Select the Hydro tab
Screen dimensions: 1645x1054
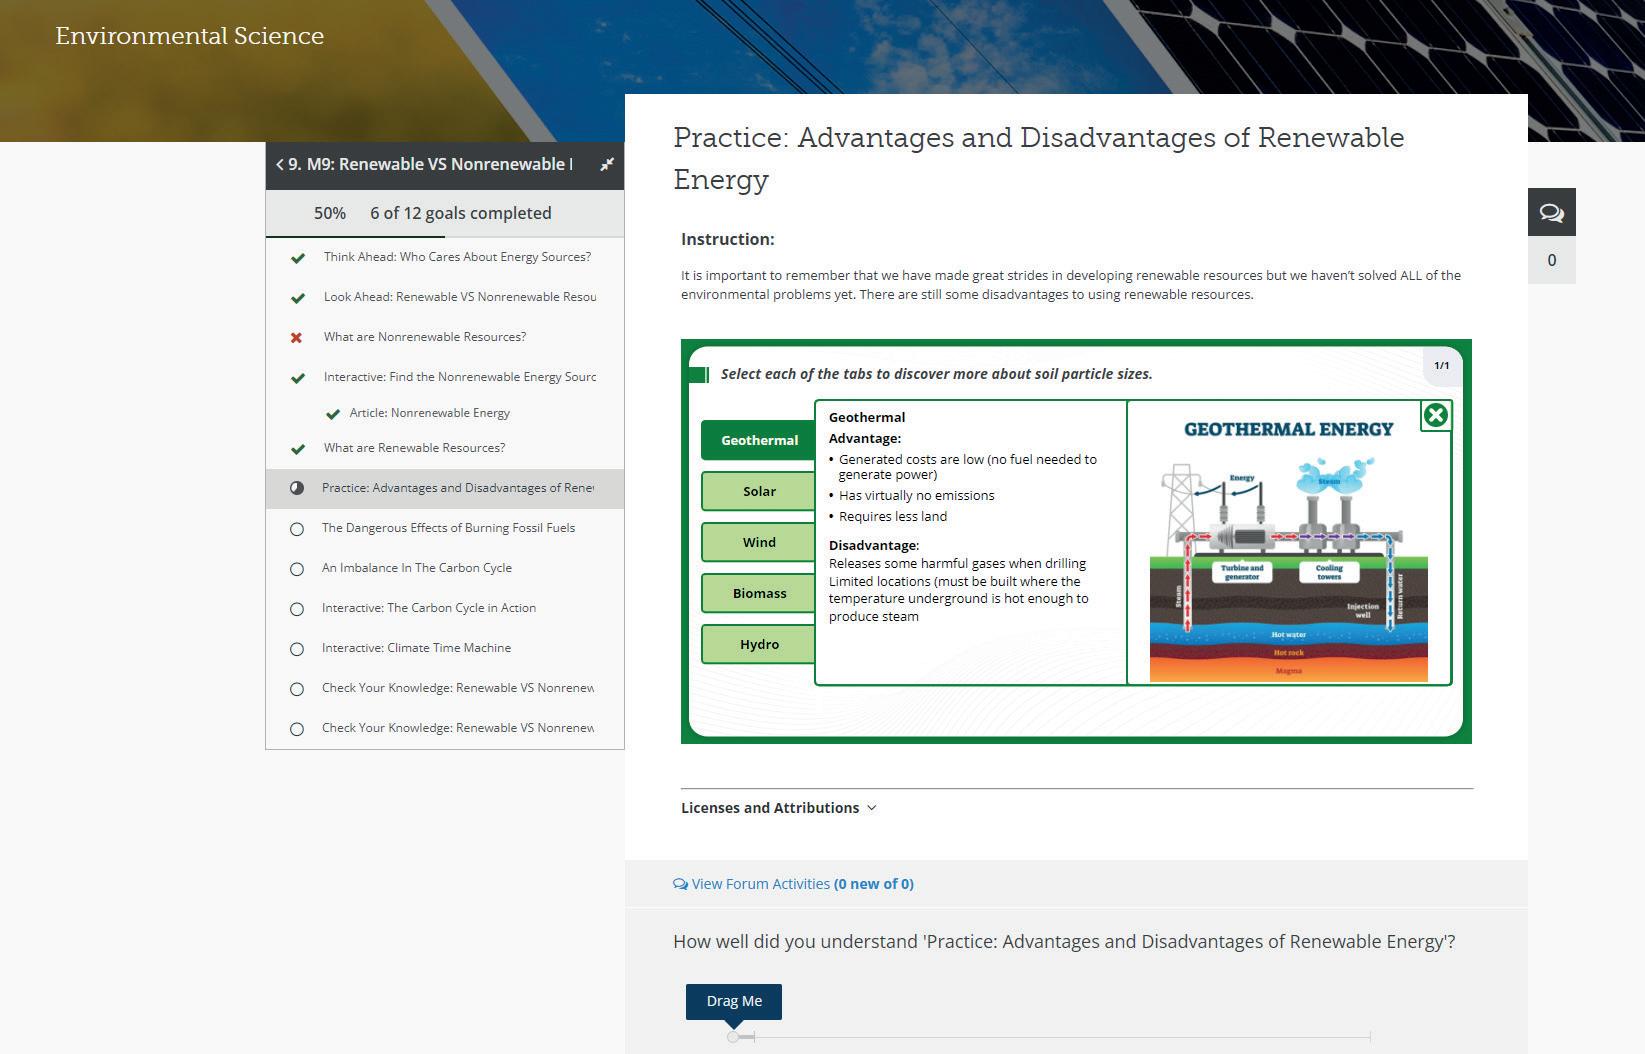[759, 644]
